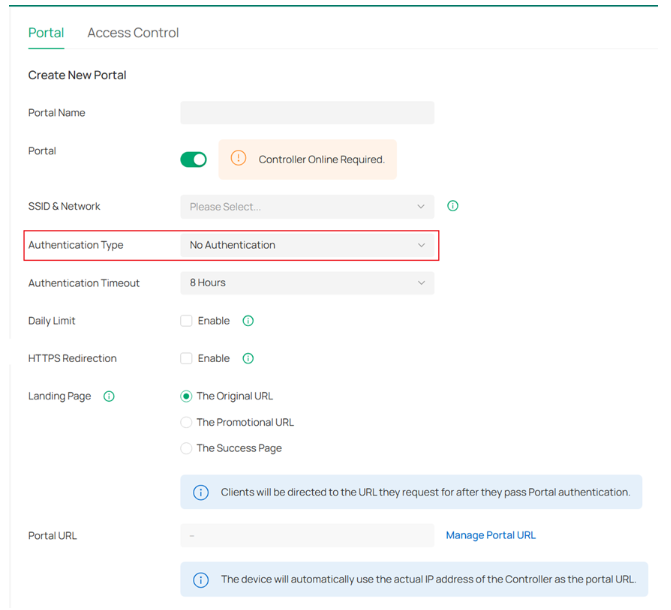This screenshot has height=610, width=671.
Task: Enable the Daily Limit checkbox
Action: tap(186, 321)
